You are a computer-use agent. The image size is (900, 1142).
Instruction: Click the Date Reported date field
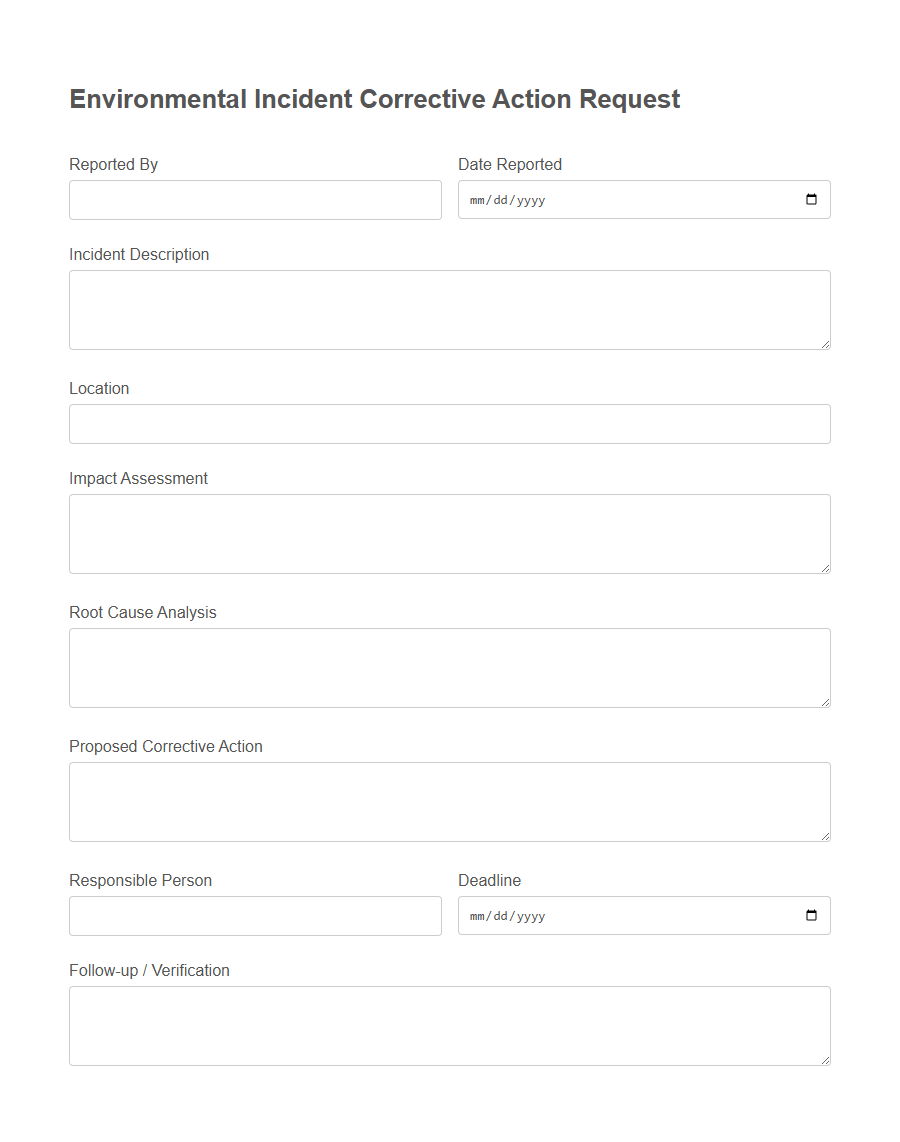(640, 199)
